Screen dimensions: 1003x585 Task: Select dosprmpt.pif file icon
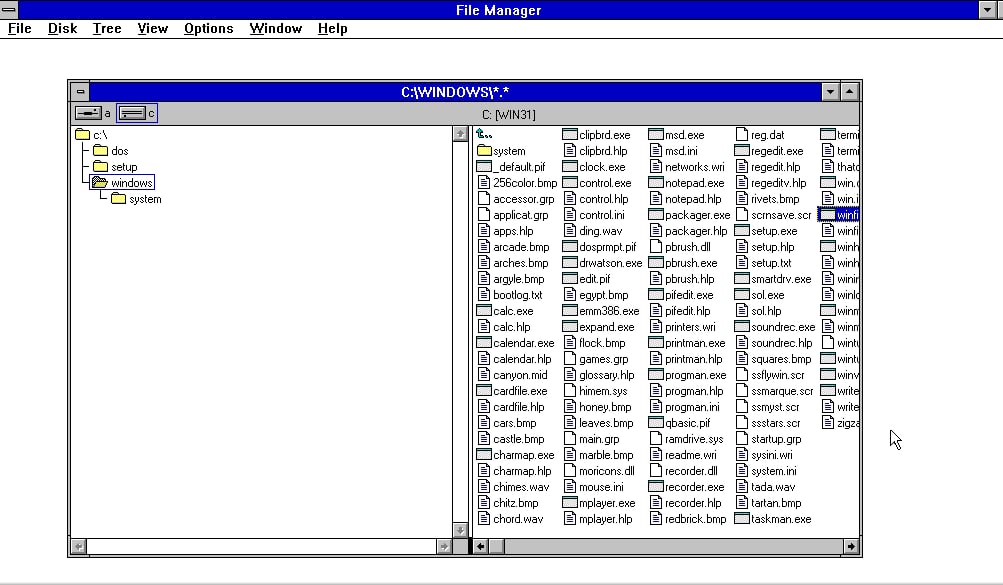click(569, 247)
